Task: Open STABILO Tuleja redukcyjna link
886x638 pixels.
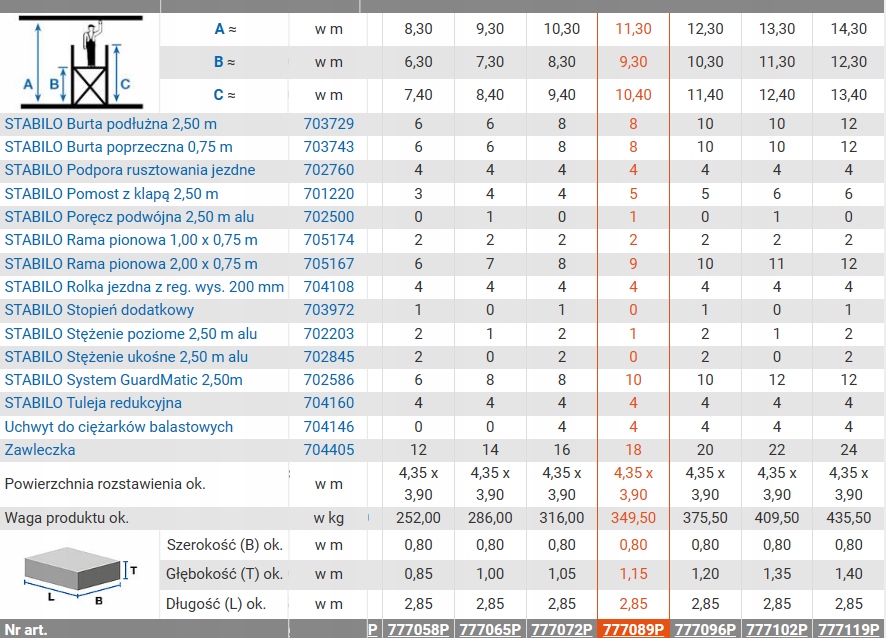Action: pyautogui.click(x=93, y=403)
